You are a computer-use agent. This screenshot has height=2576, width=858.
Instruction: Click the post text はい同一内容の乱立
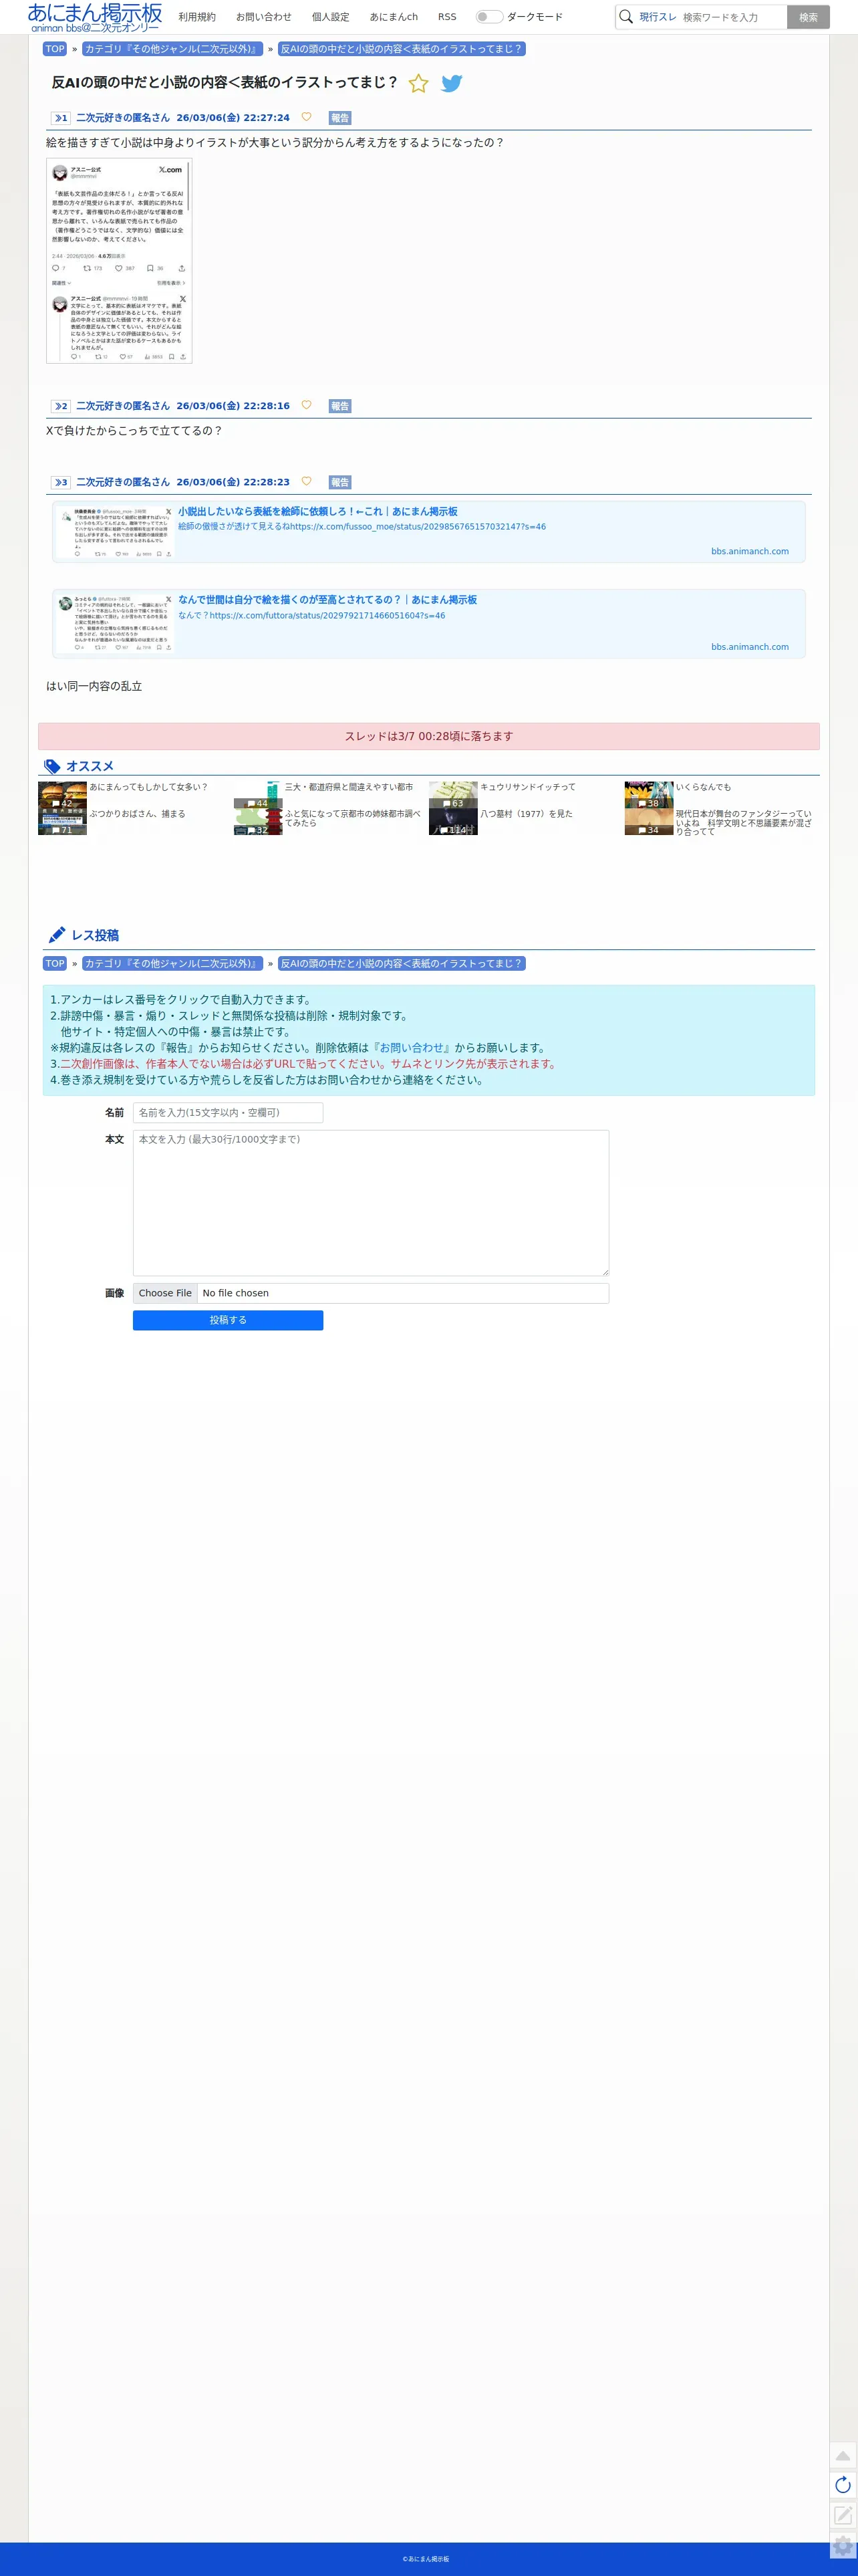point(94,686)
